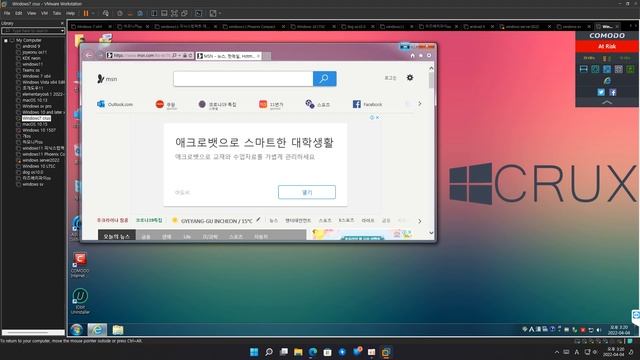Close the Library panel
Viewport: 640px width, 360px height.
click(62, 23)
